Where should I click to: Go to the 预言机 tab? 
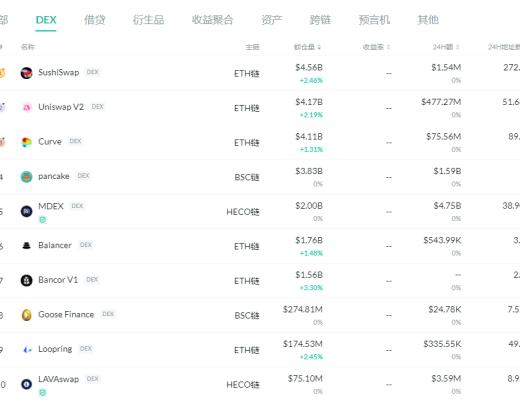(374, 20)
